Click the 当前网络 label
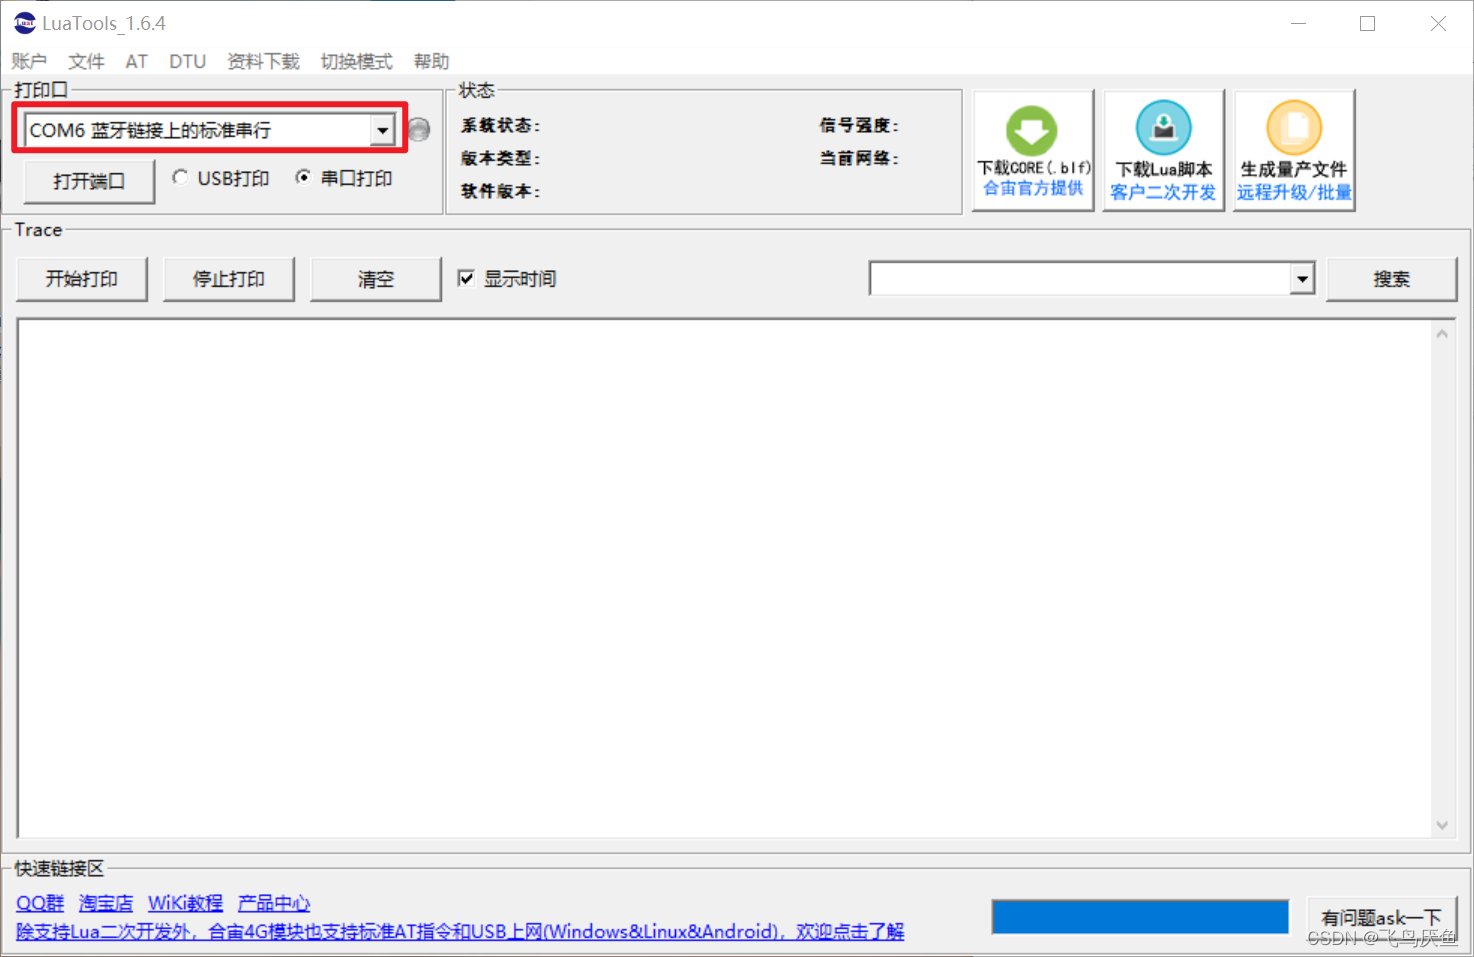 click(859, 158)
